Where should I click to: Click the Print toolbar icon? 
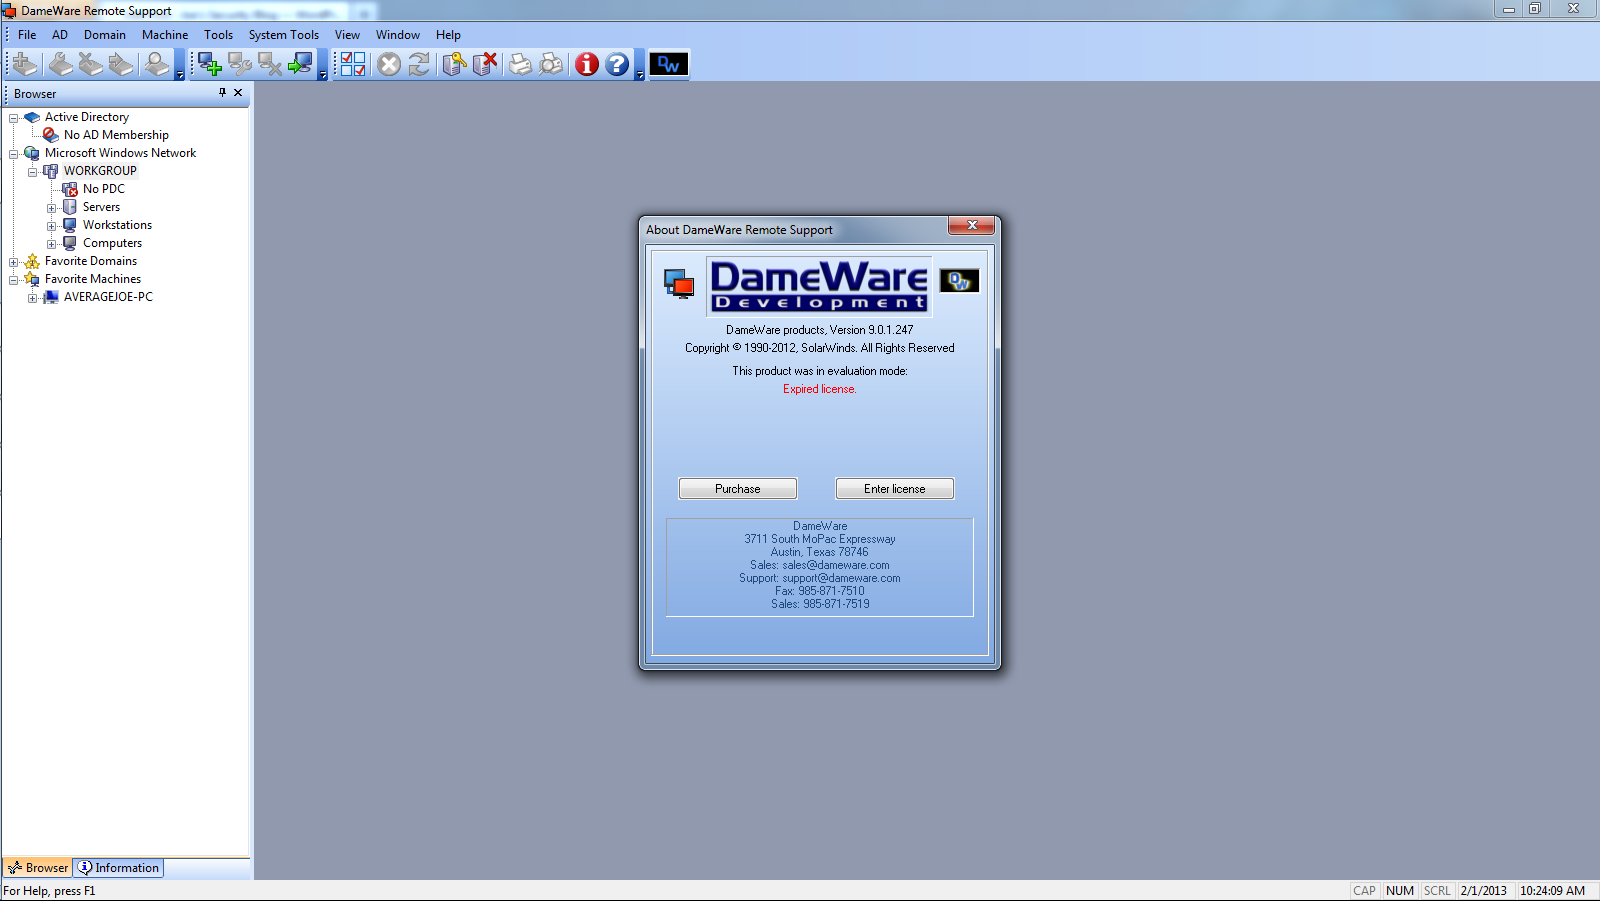521,65
